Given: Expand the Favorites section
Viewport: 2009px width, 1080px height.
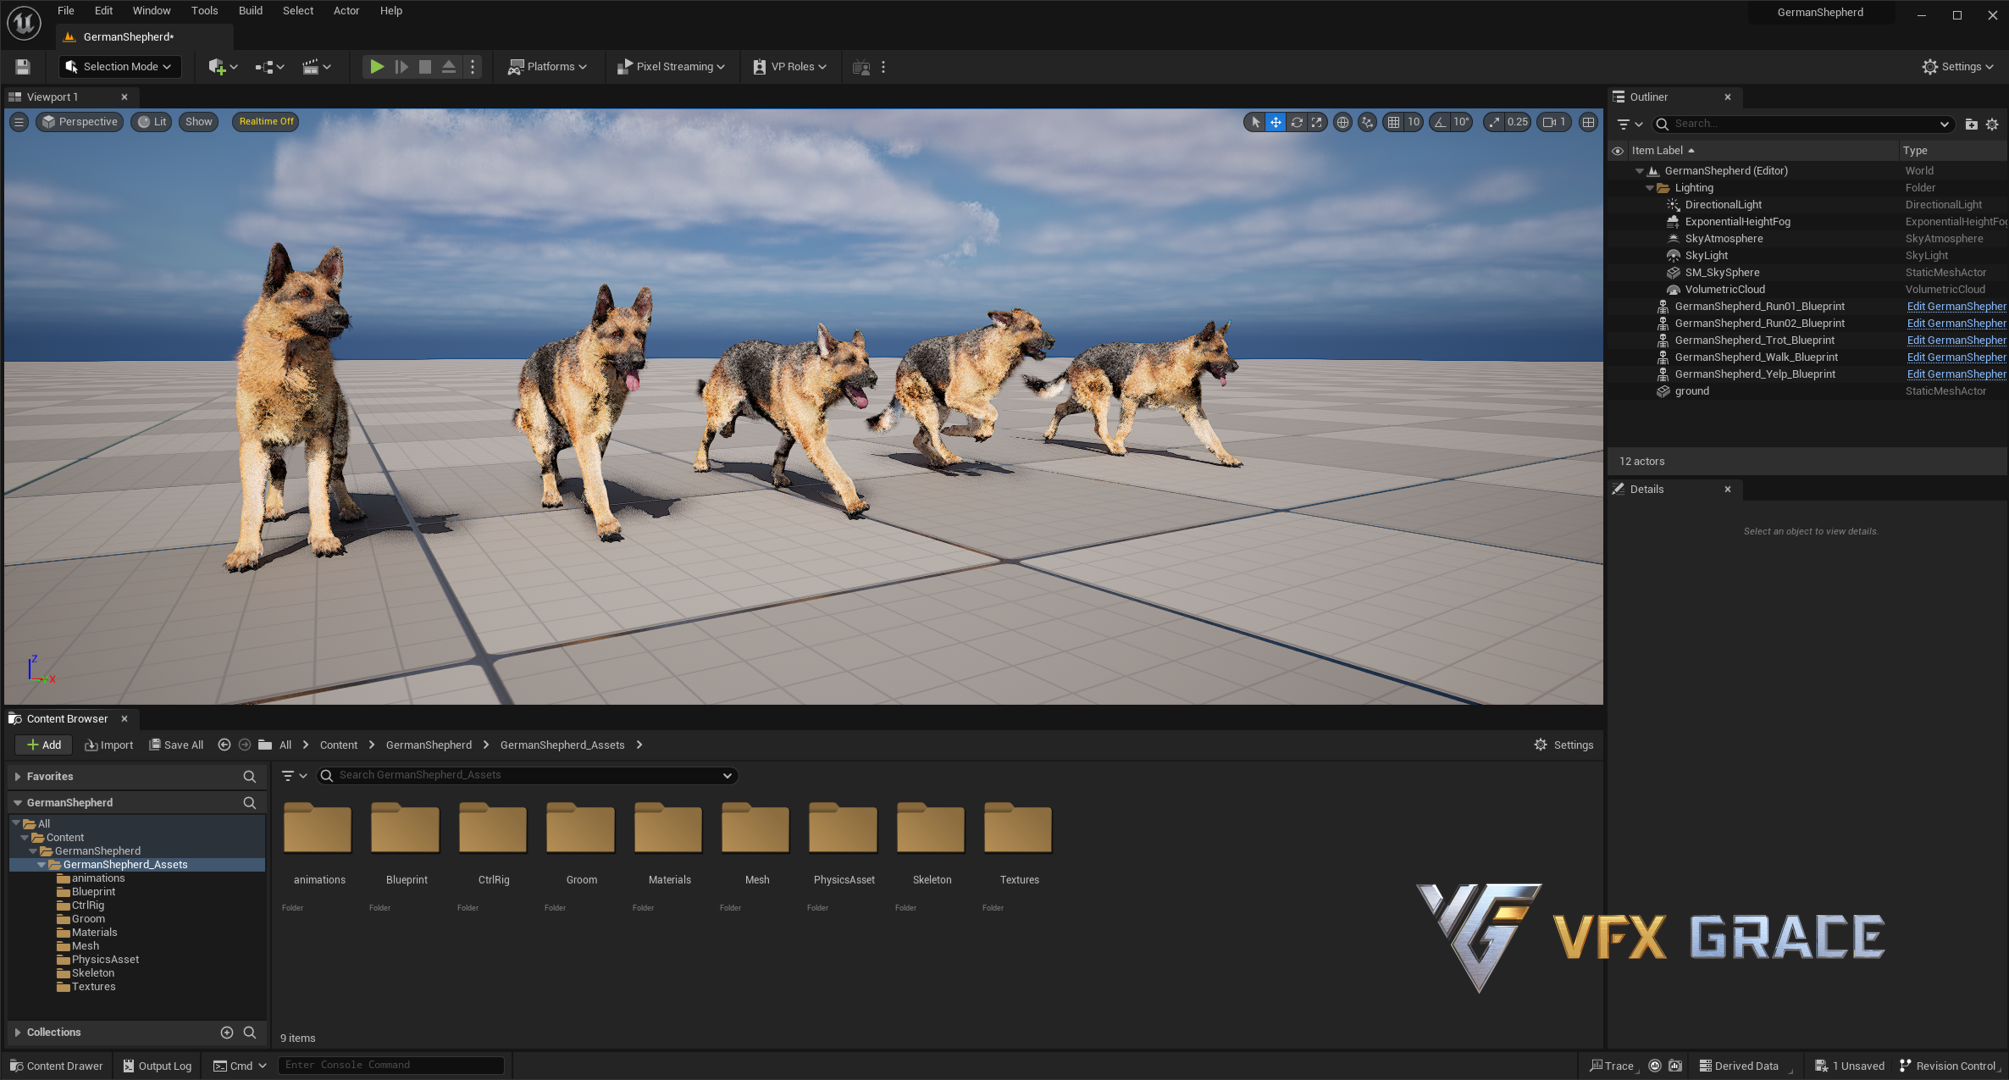Looking at the screenshot, I should tap(17, 777).
